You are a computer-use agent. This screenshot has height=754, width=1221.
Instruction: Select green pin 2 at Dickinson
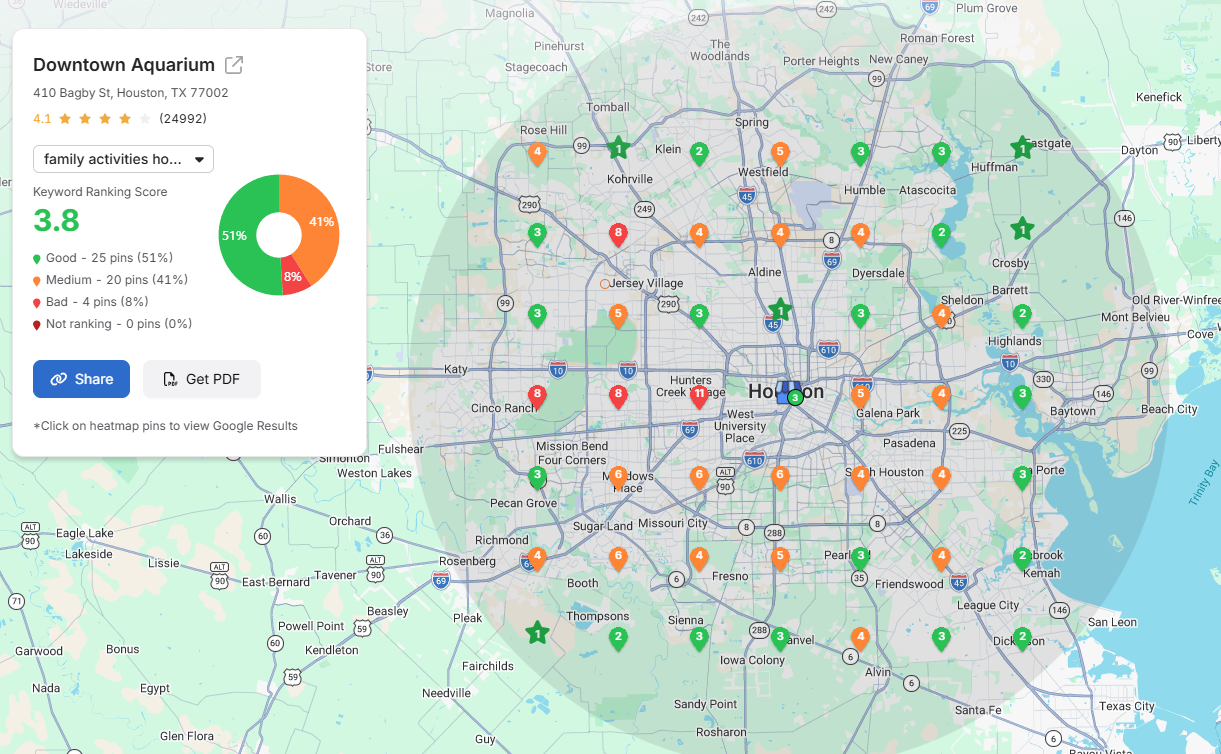pos(1021,638)
